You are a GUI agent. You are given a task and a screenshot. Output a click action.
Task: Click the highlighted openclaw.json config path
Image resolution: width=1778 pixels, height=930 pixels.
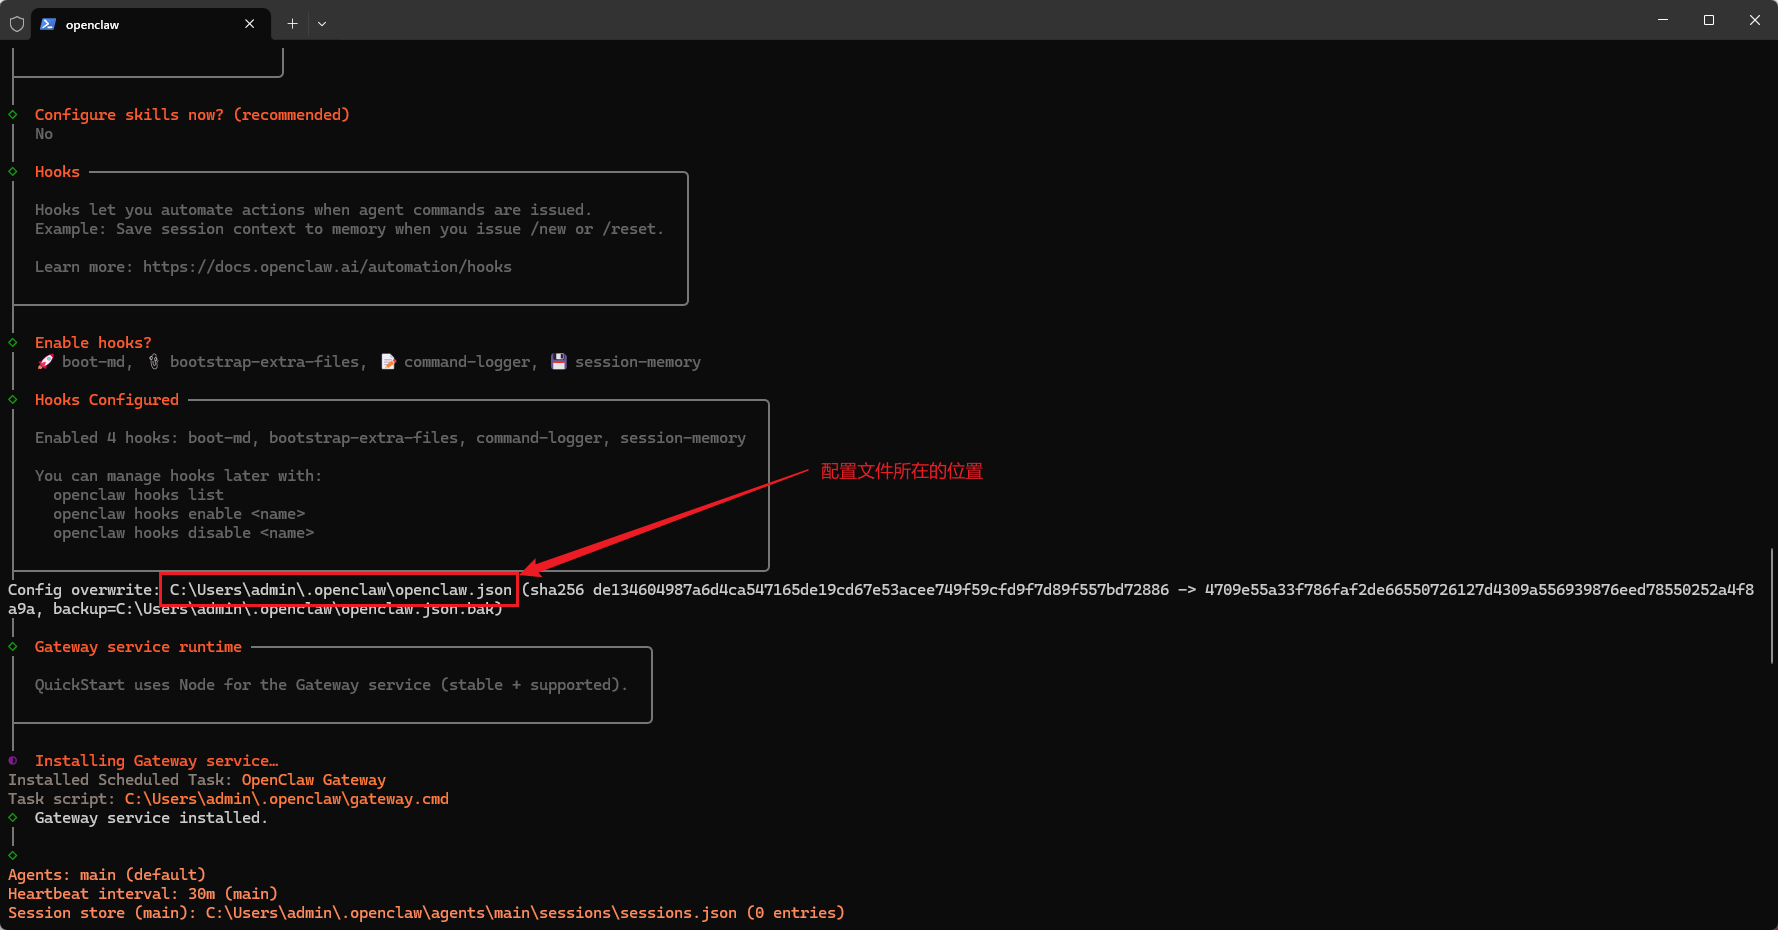(340, 590)
